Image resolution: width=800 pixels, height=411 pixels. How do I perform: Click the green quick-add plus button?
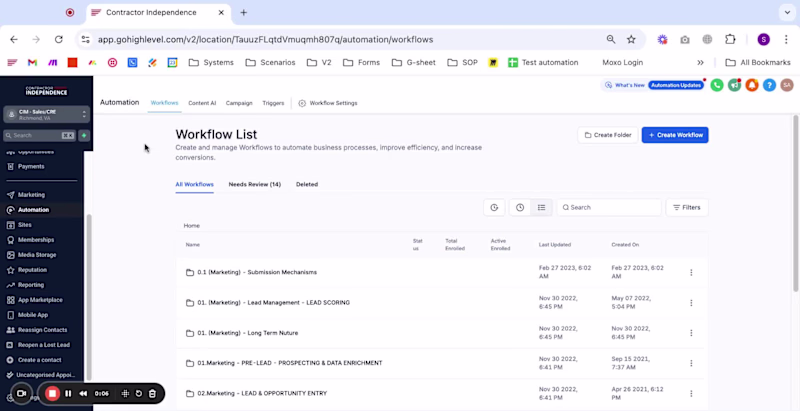84,136
